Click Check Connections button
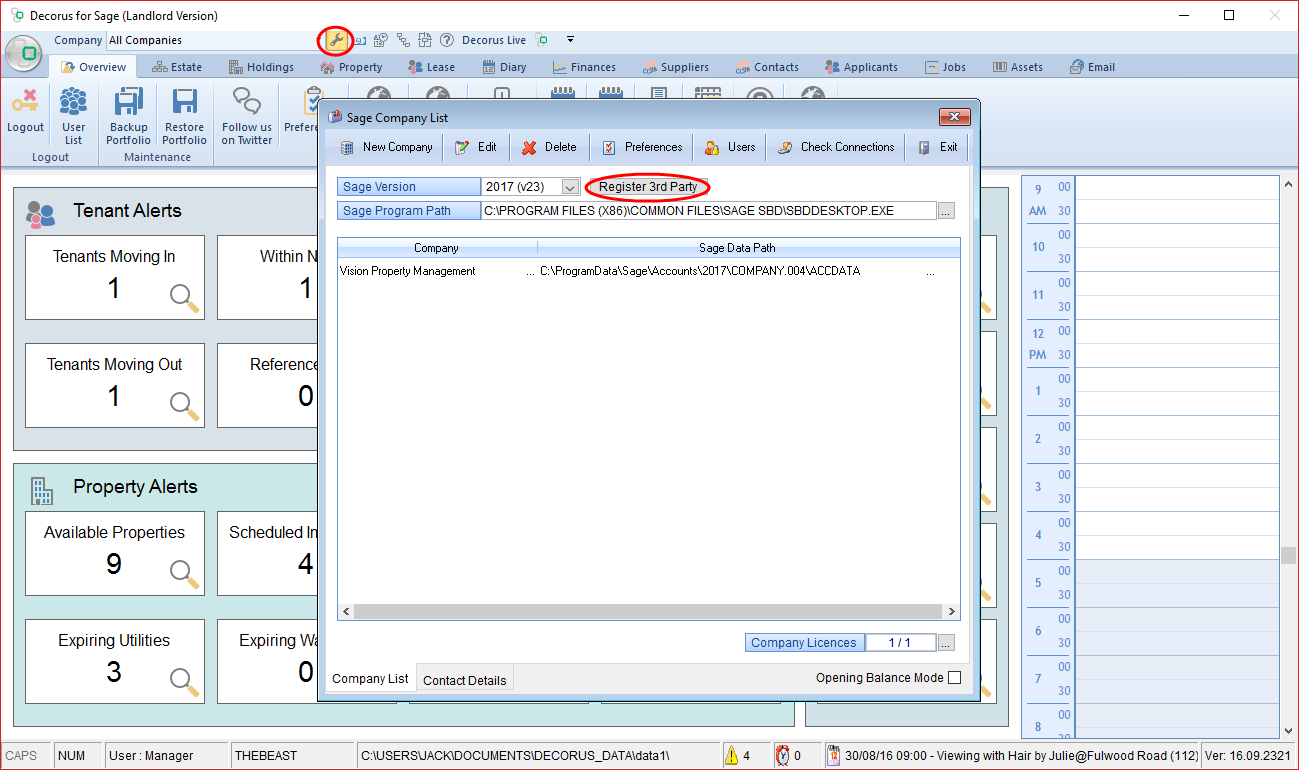 [836, 147]
